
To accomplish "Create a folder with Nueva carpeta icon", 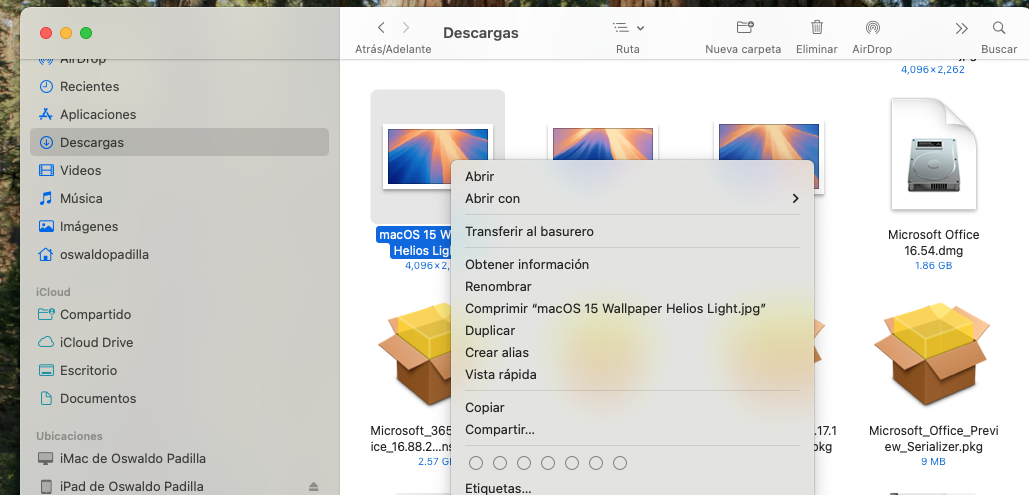I will coord(744,28).
